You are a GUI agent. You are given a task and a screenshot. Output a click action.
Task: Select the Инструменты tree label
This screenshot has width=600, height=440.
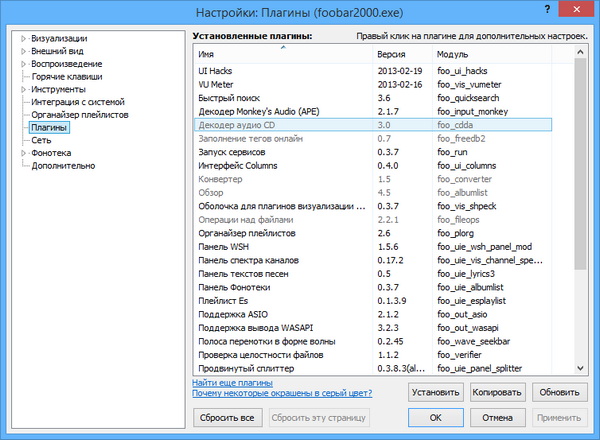[58, 90]
